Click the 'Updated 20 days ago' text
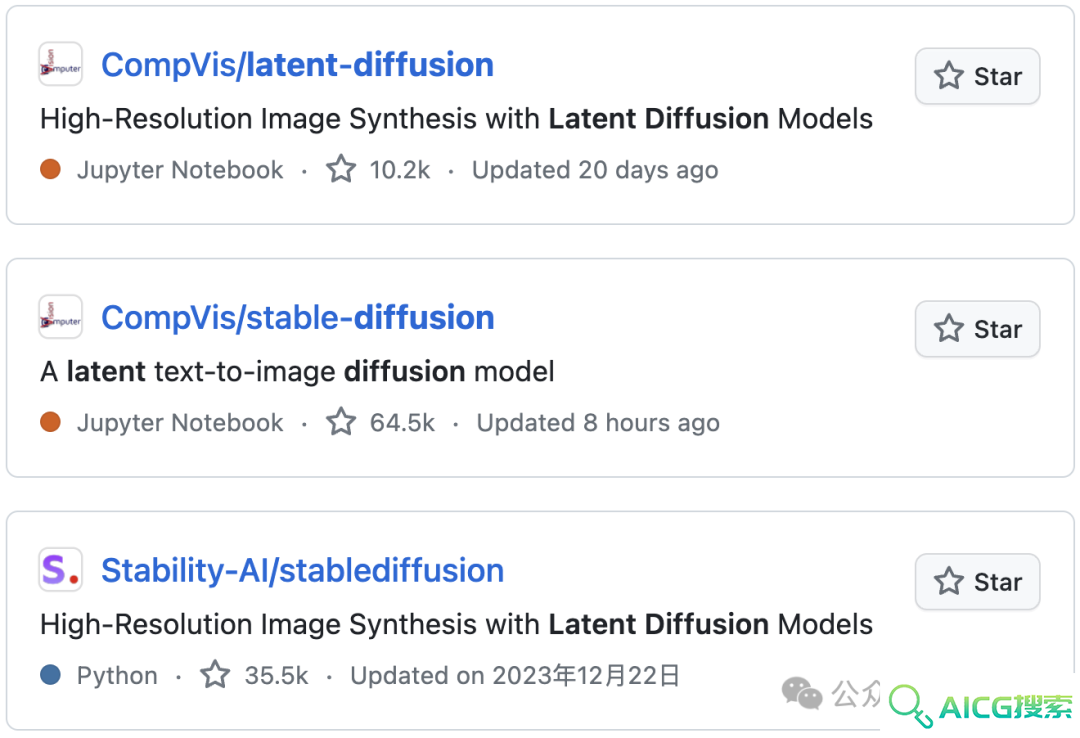The height and width of the screenshot is (738, 1080). (595, 170)
